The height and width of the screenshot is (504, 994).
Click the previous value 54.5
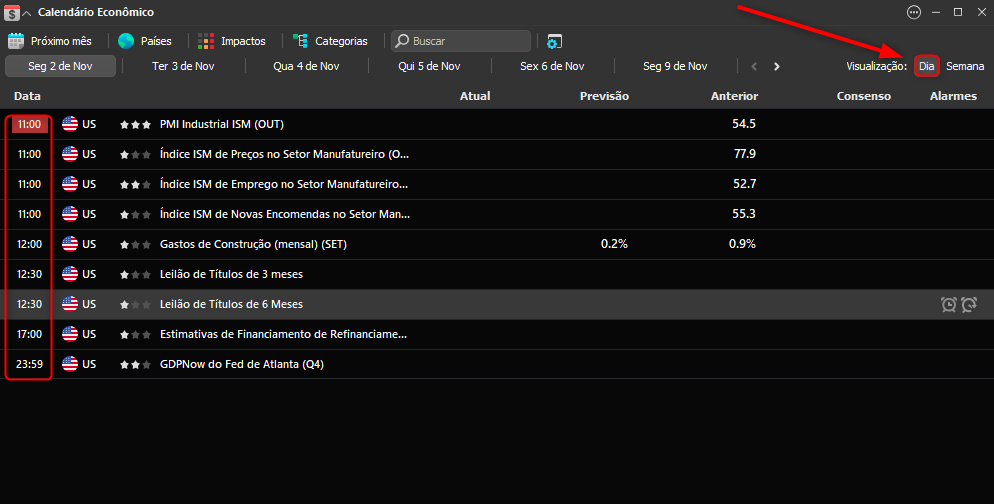(x=744, y=124)
